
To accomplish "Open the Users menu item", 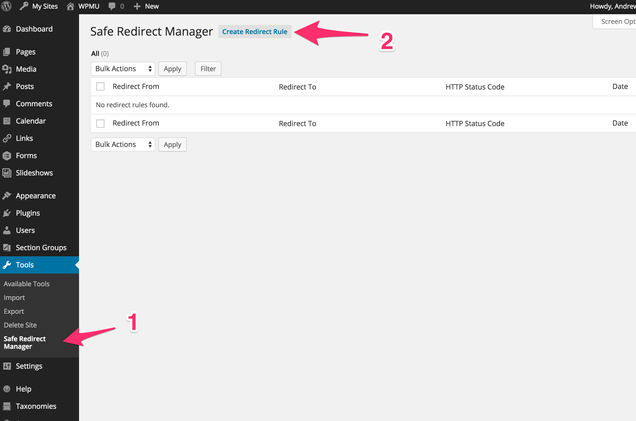I will click(x=25, y=230).
